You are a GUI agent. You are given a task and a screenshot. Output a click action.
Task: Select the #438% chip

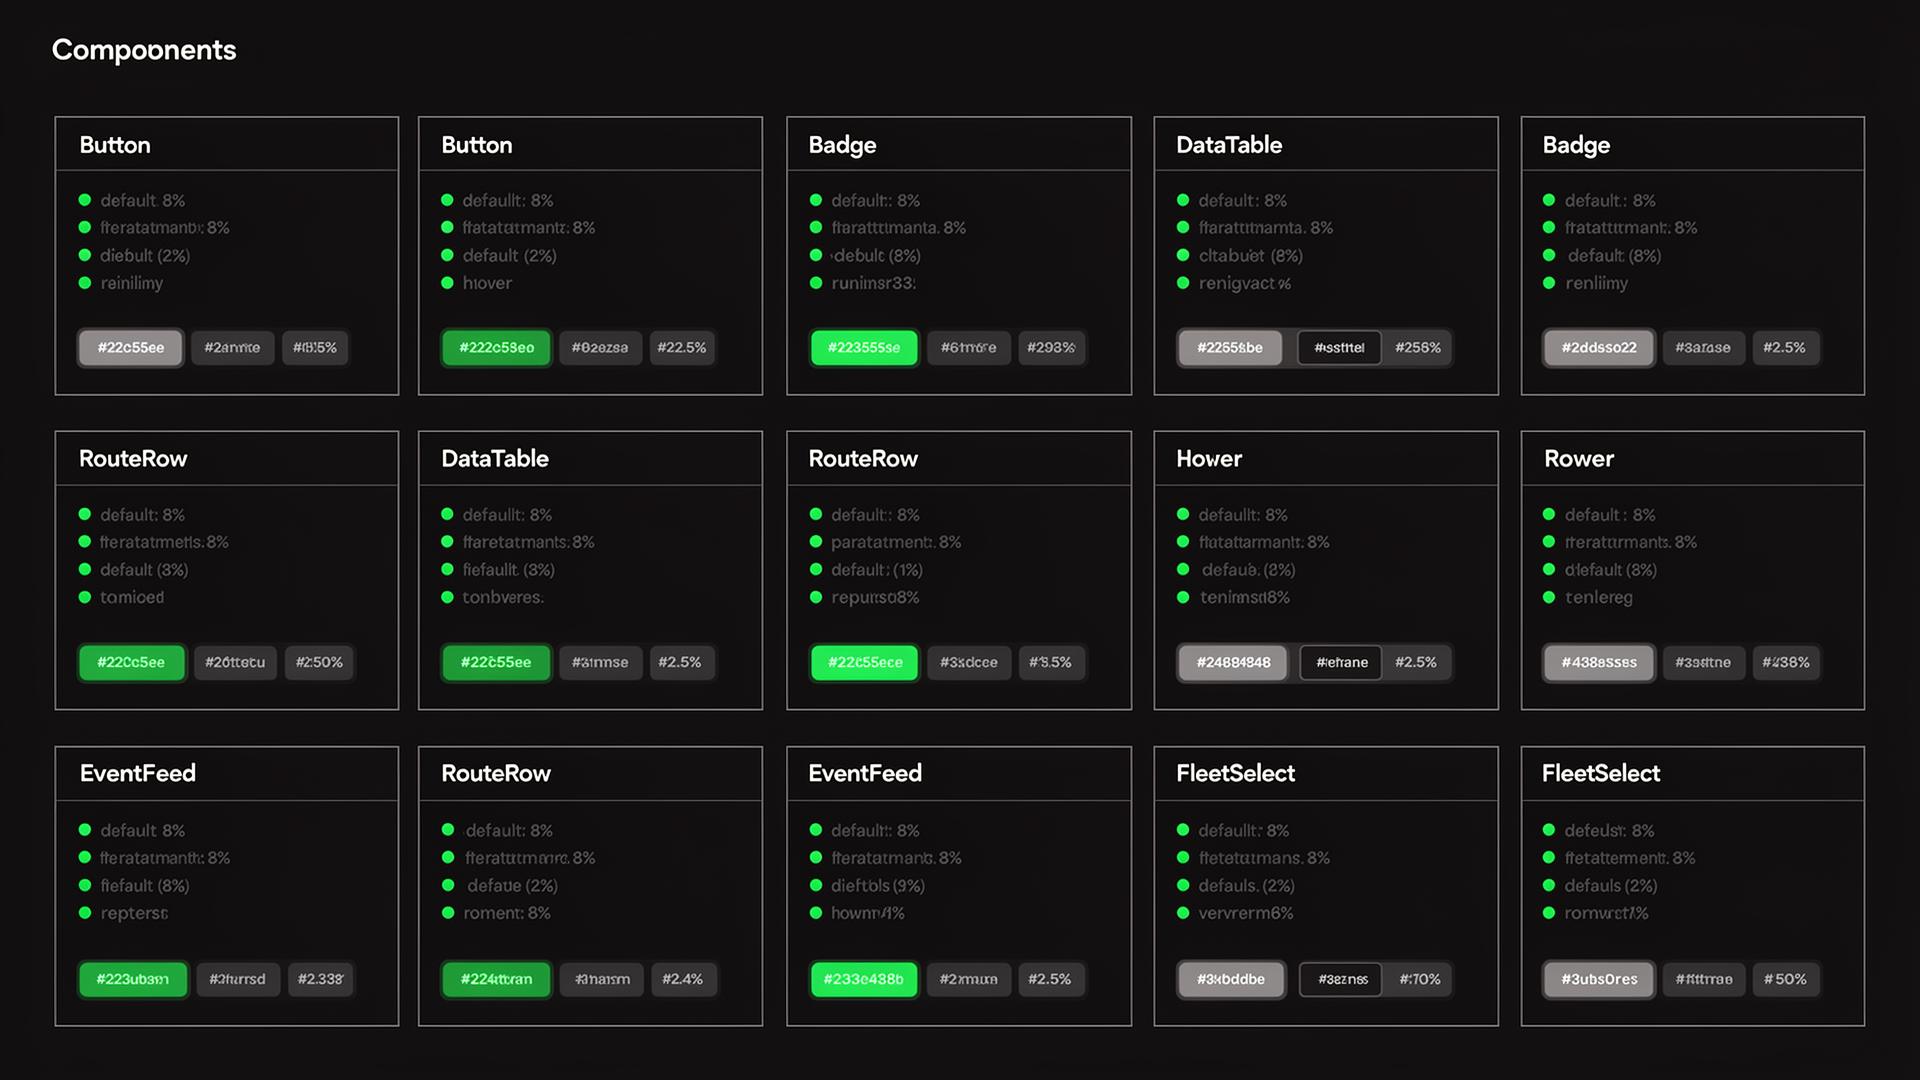pos(1785,662)
